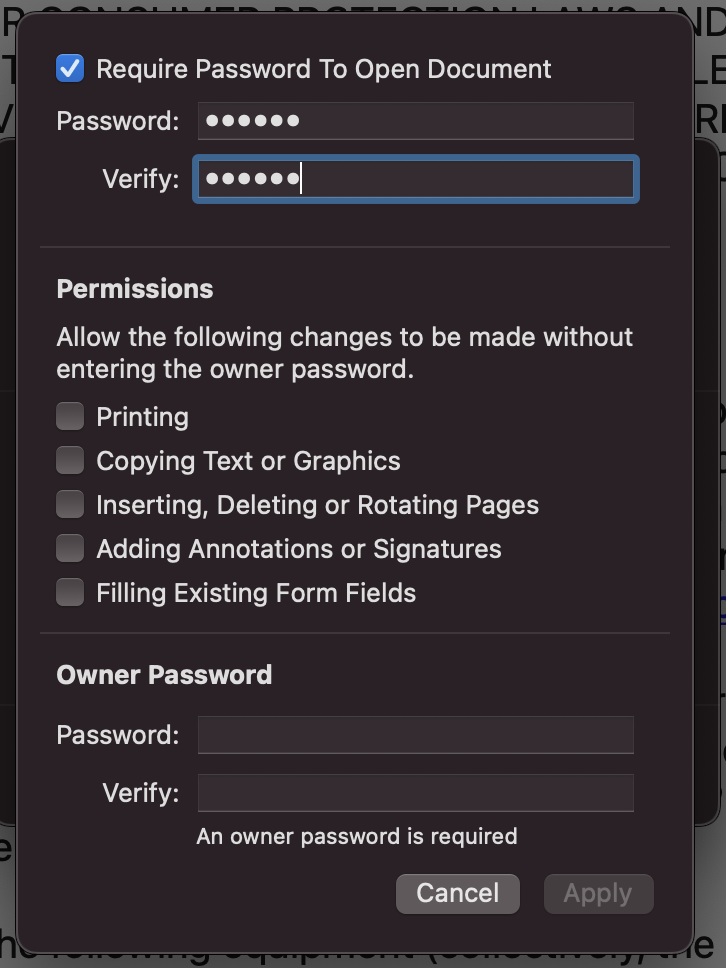Click the Copying Text or Graphics label
This screenshot has width=726, height=968.
(248, 461)
